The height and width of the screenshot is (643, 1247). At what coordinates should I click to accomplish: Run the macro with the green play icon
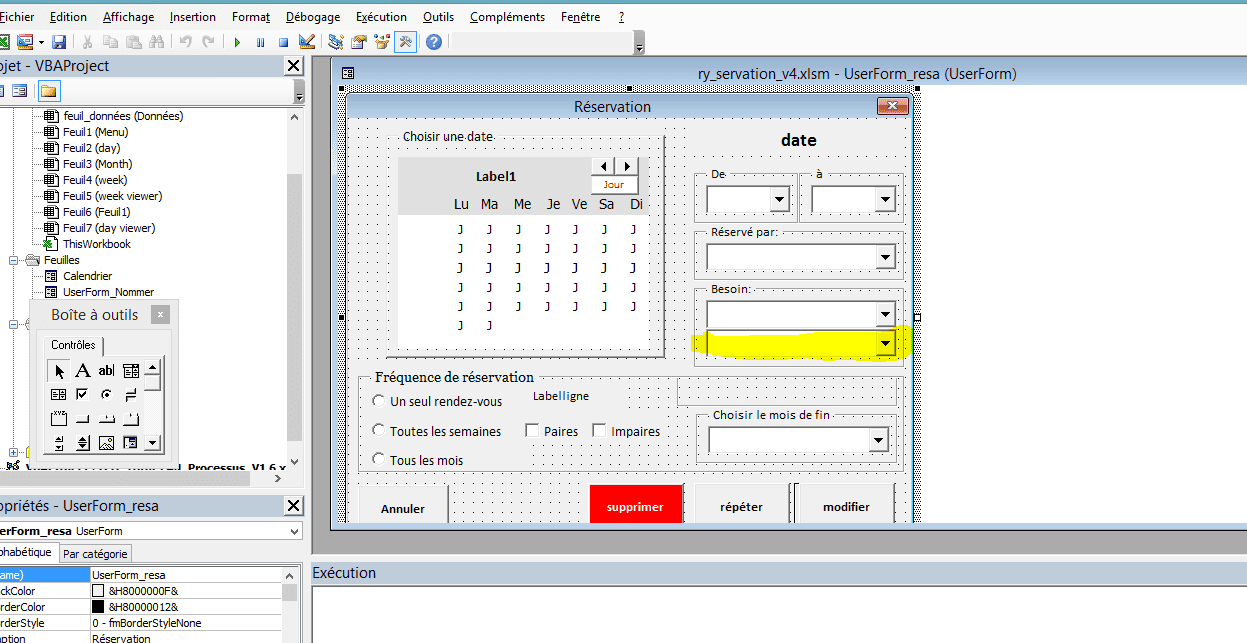coord(237,42)
